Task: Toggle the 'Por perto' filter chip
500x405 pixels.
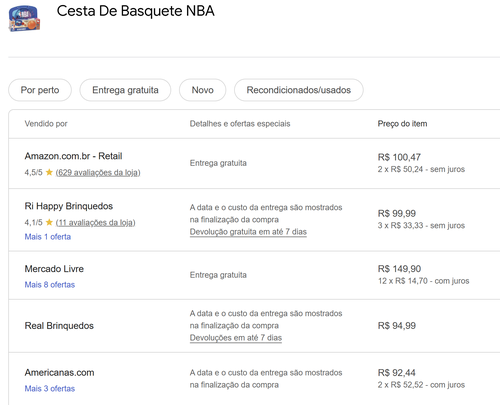Action: 40,90
